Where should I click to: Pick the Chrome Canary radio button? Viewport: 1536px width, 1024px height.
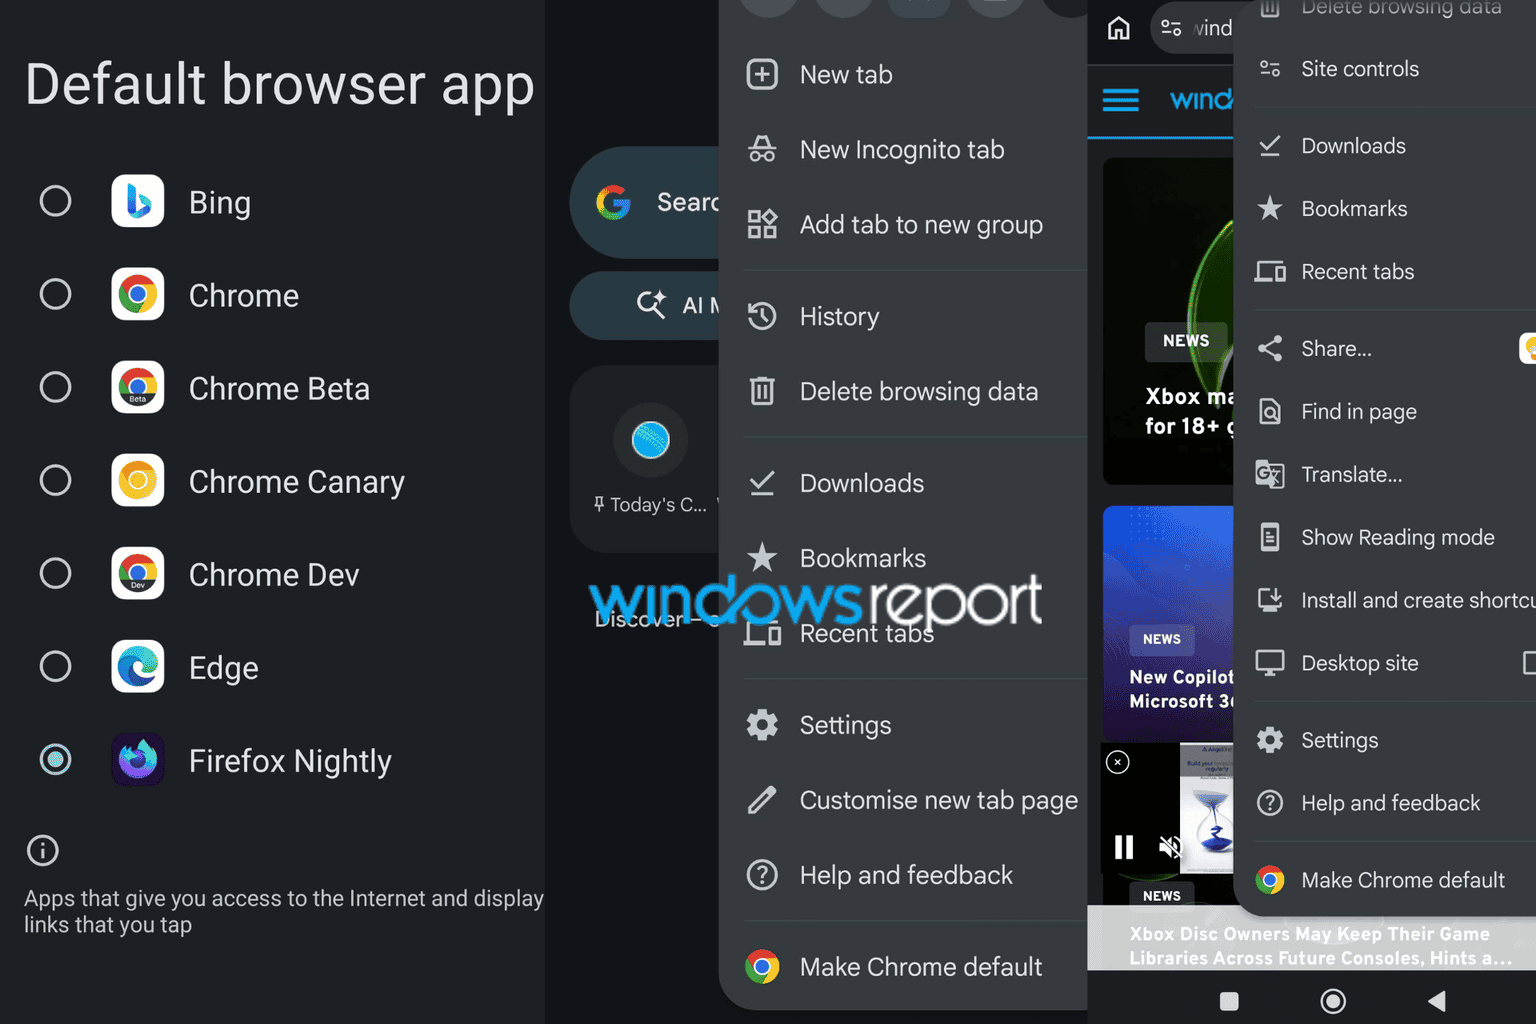pos(56,480)
